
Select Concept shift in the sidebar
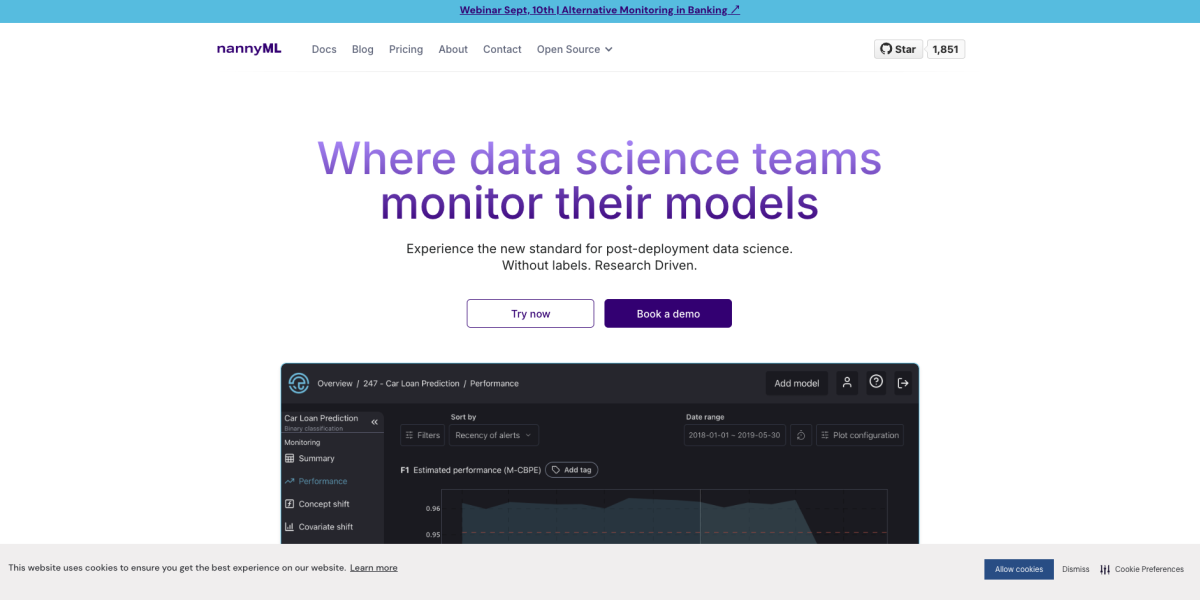[x=323, y=504]
